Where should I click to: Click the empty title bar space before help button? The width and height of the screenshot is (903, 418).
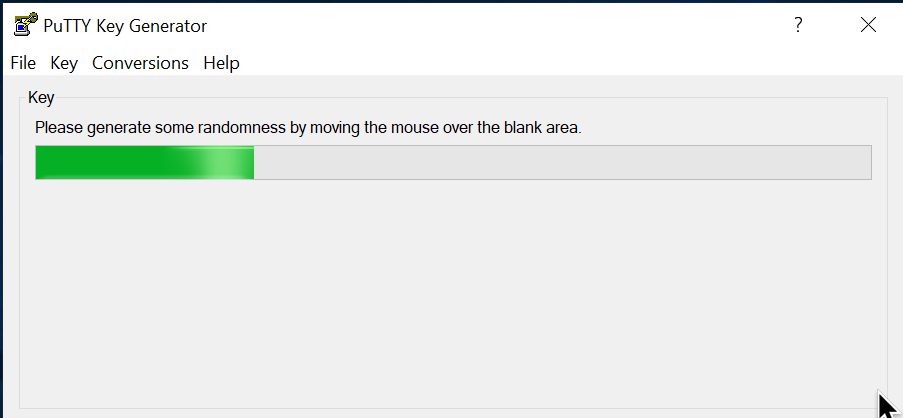click(x=495, y=25)
